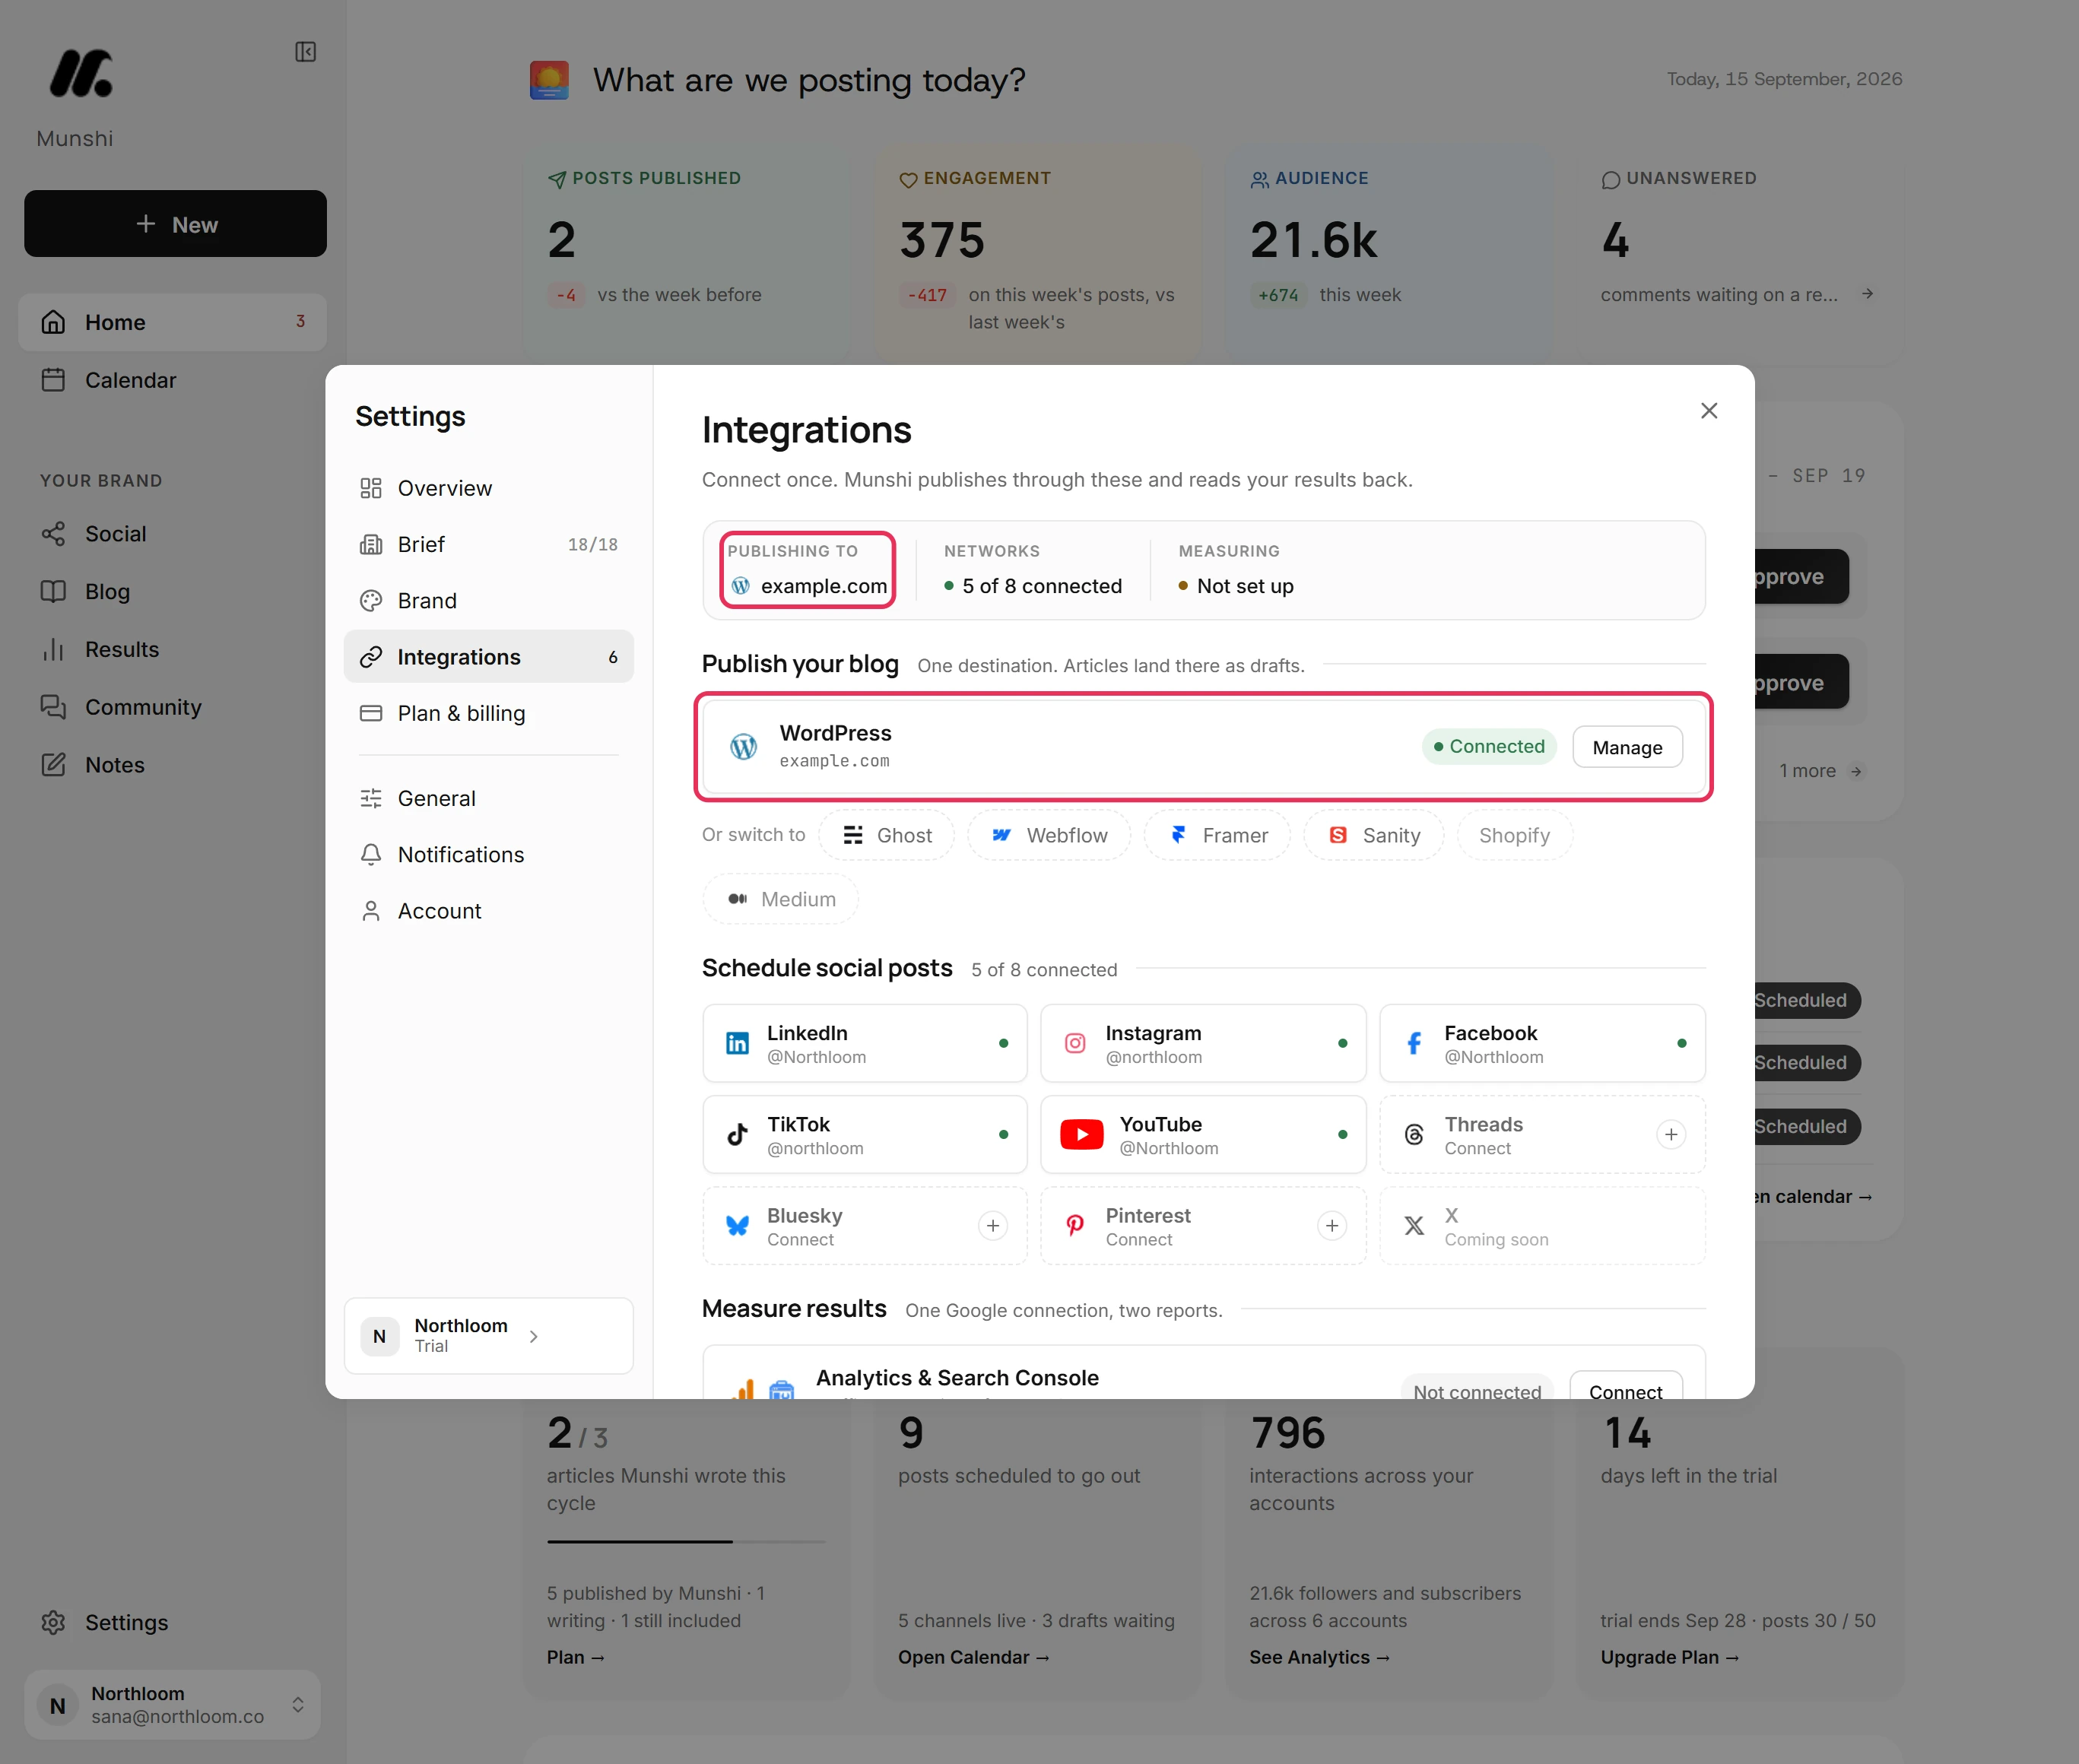
Task: Click plus to connect Threads
Action: tap(1671, 1134)
